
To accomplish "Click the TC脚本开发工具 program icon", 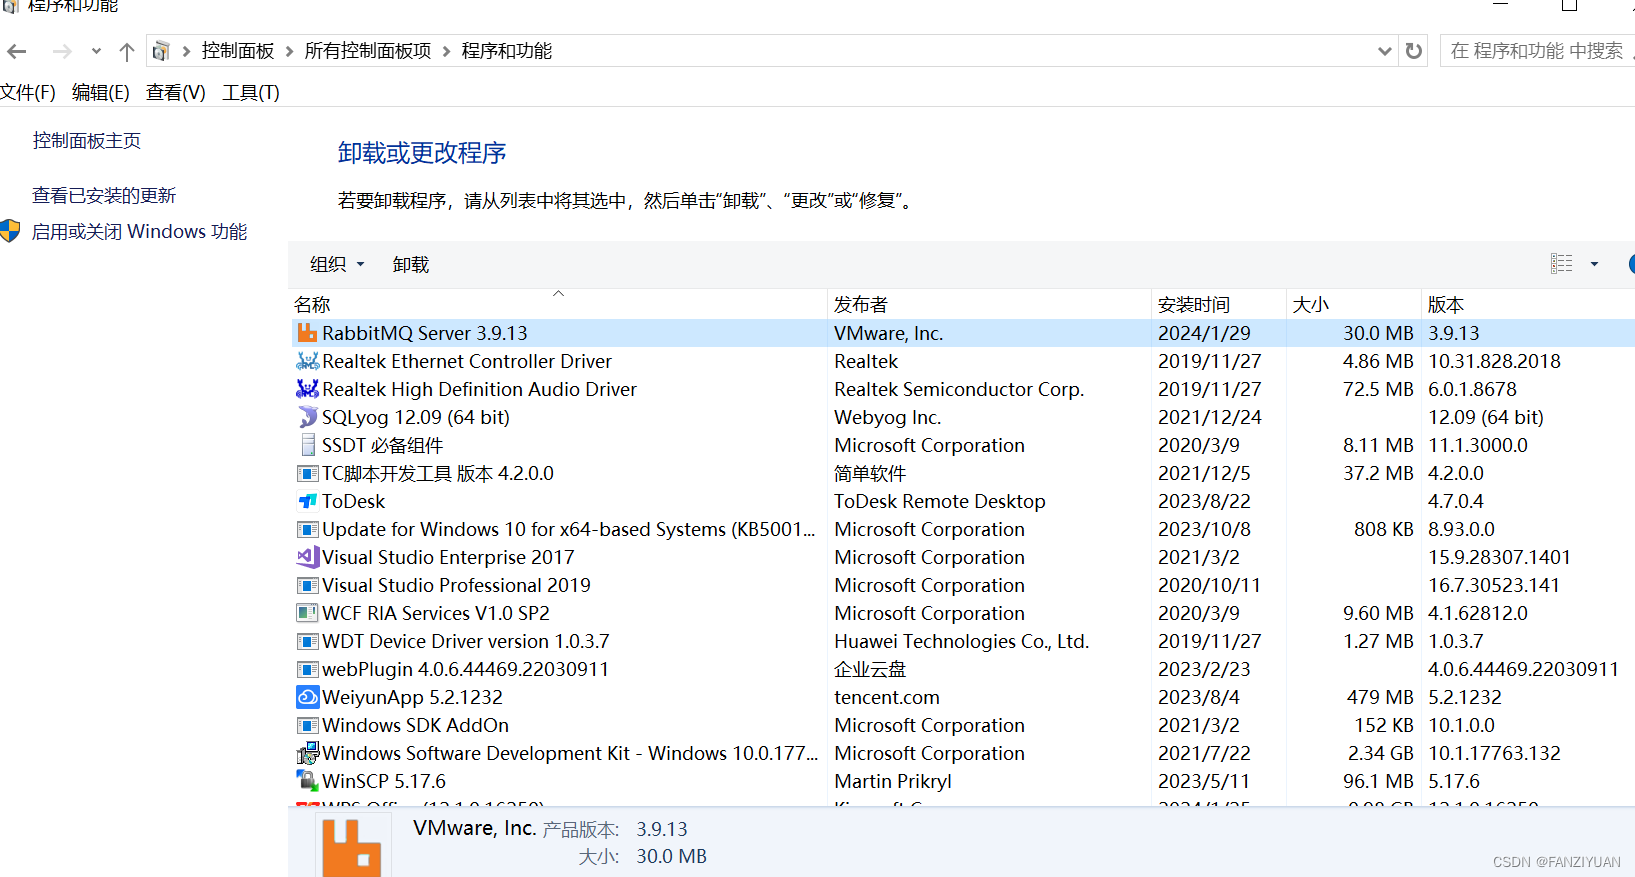I will tap(307, 473).
